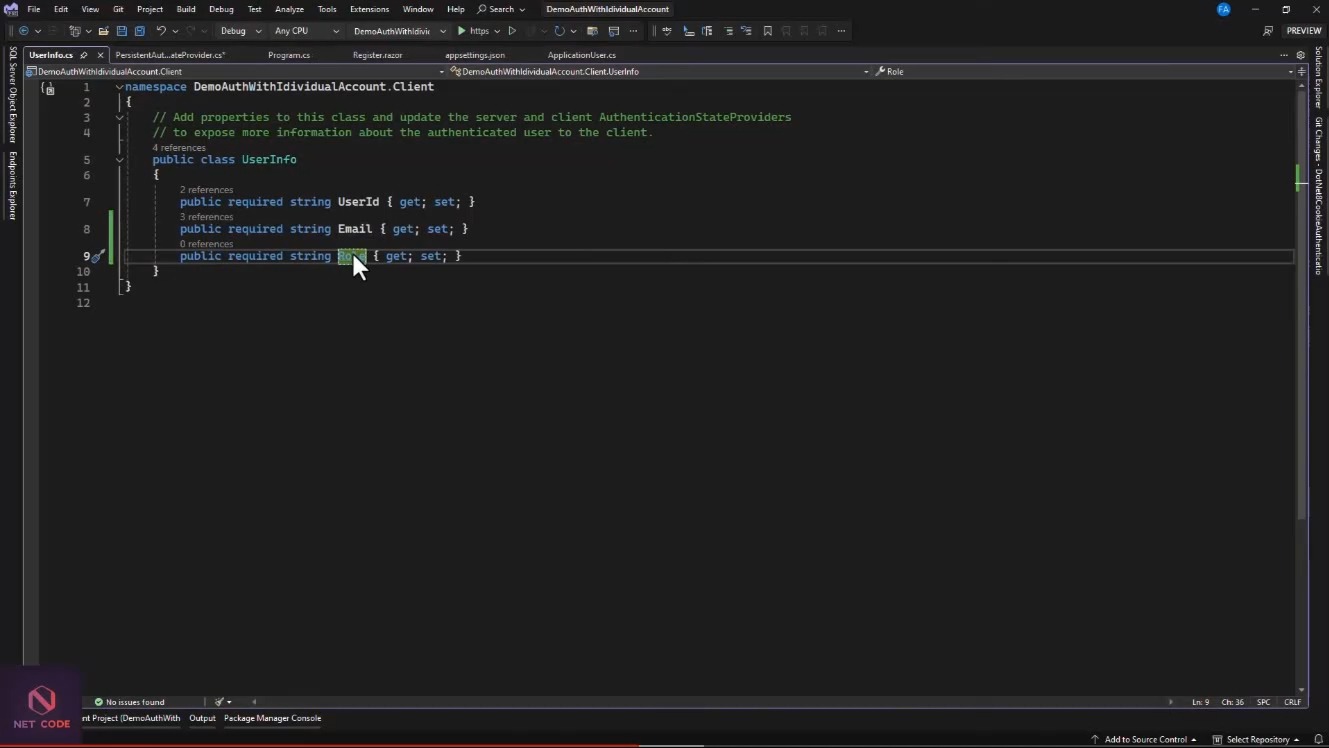Image resolution: width=1329 pixels, height=748 pixels.
Task: Click the new project icon
Action: click(x=74, y=31)
